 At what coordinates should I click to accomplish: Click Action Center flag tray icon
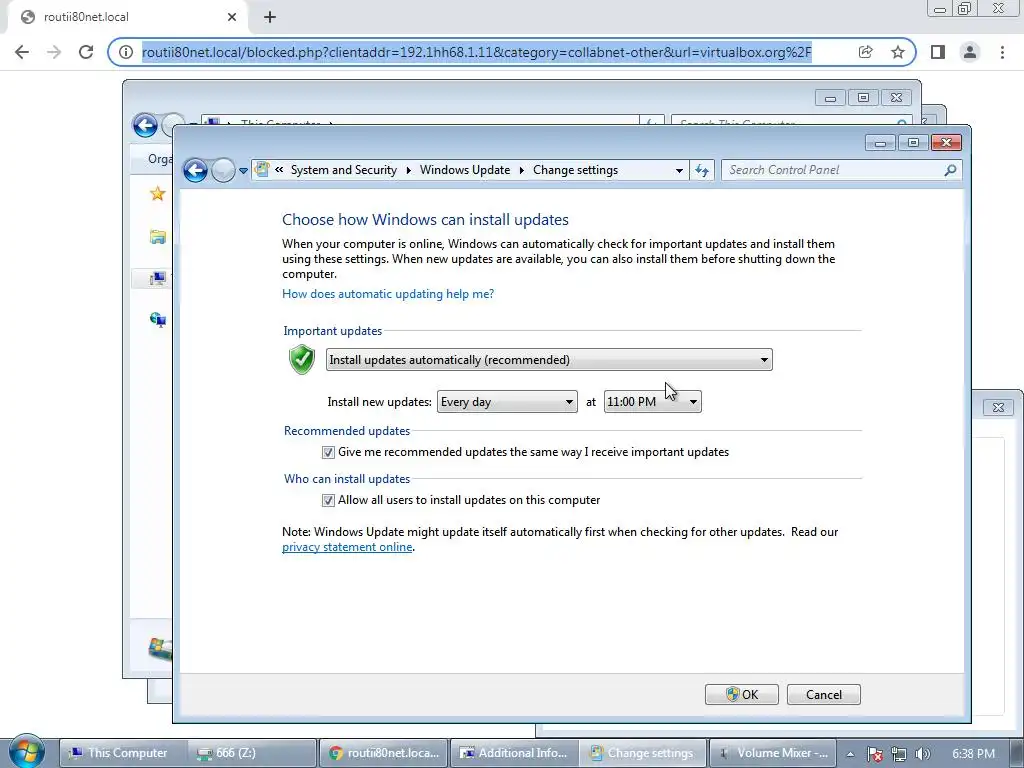click(875, 754)
